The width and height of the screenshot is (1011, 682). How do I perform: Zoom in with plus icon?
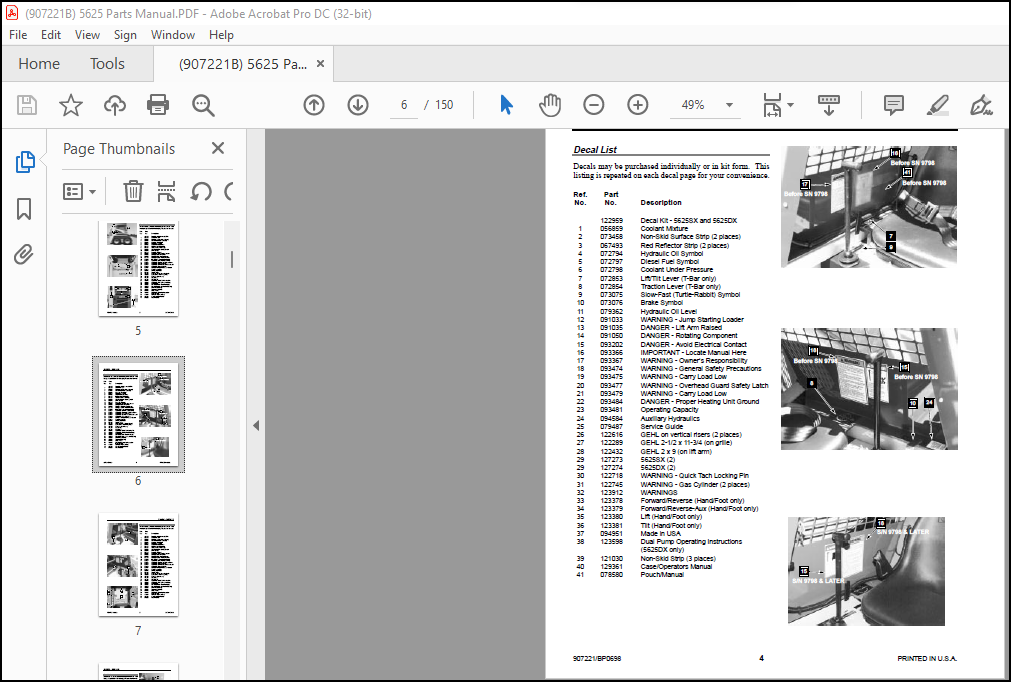coord(638,105)
